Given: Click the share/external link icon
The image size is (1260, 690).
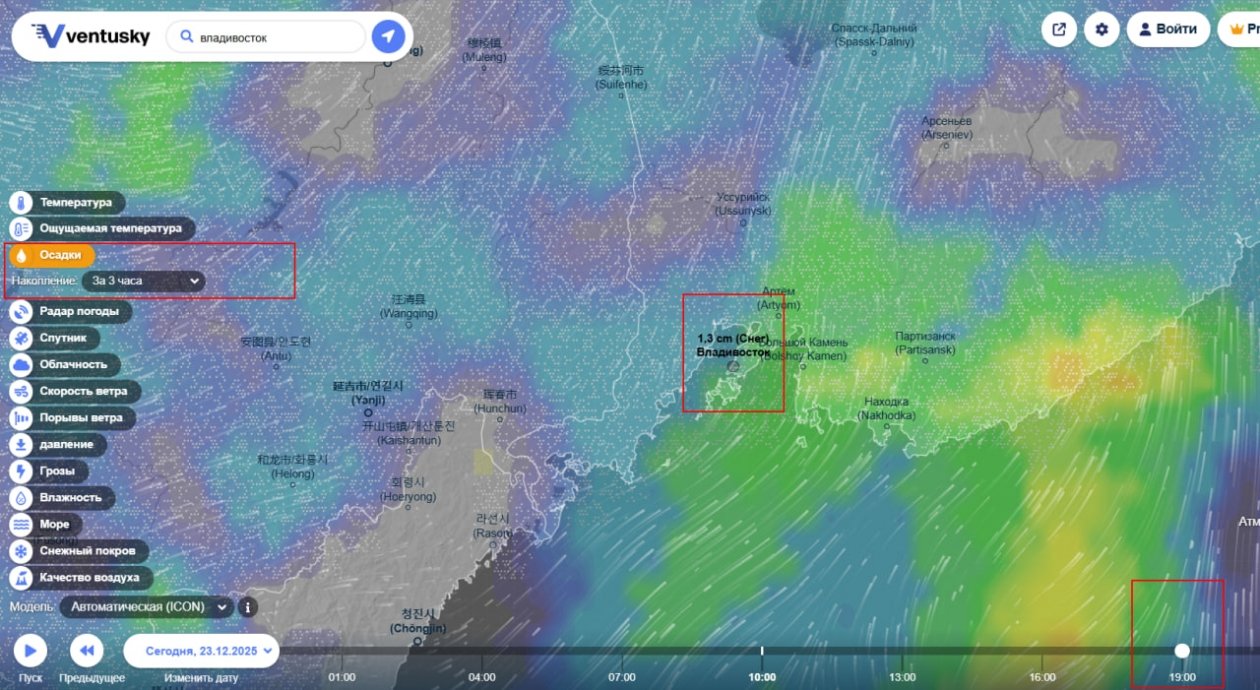Looking at the screenshot, I should 1058,29.
